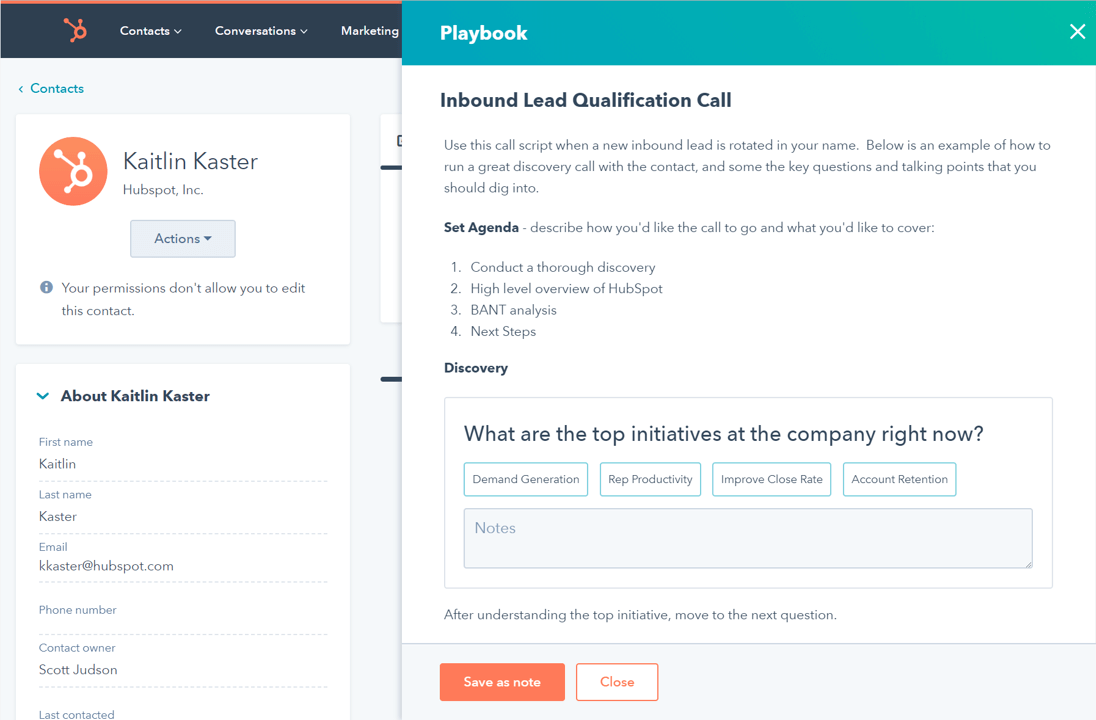Collapse the About Kaitlin Kaster section

pos(43,396)
